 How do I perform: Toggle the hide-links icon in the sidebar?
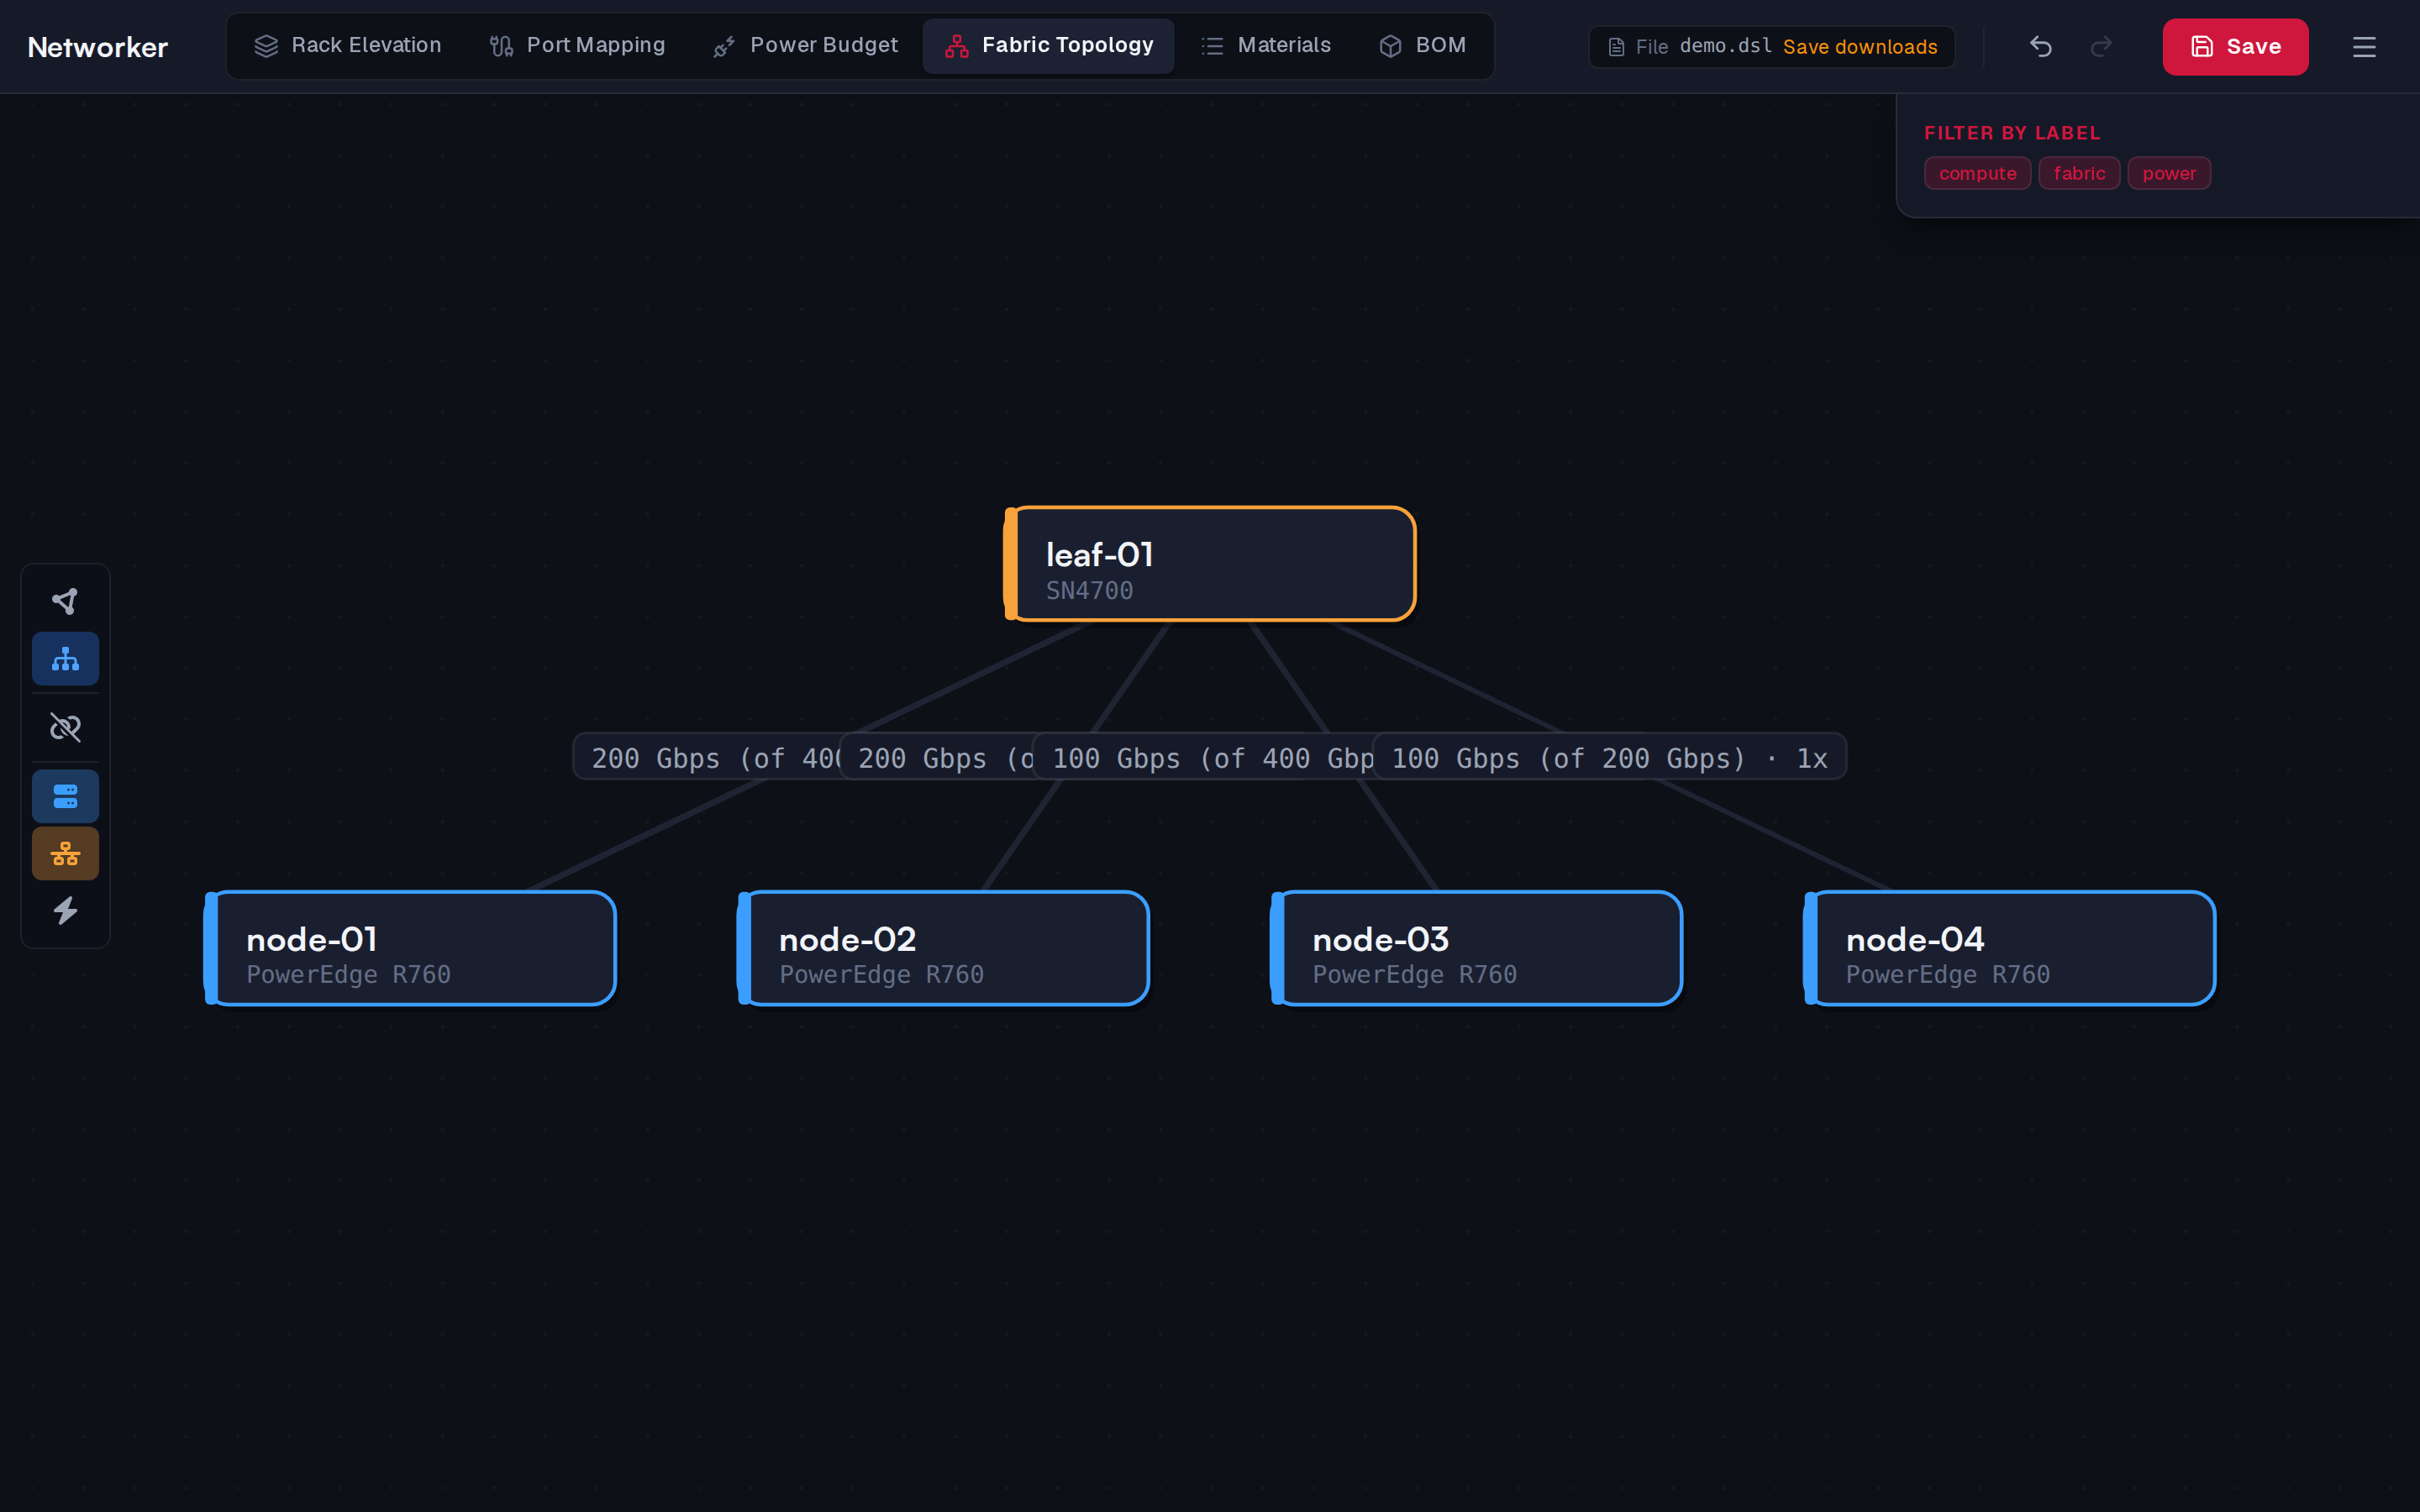click(65, 727)
